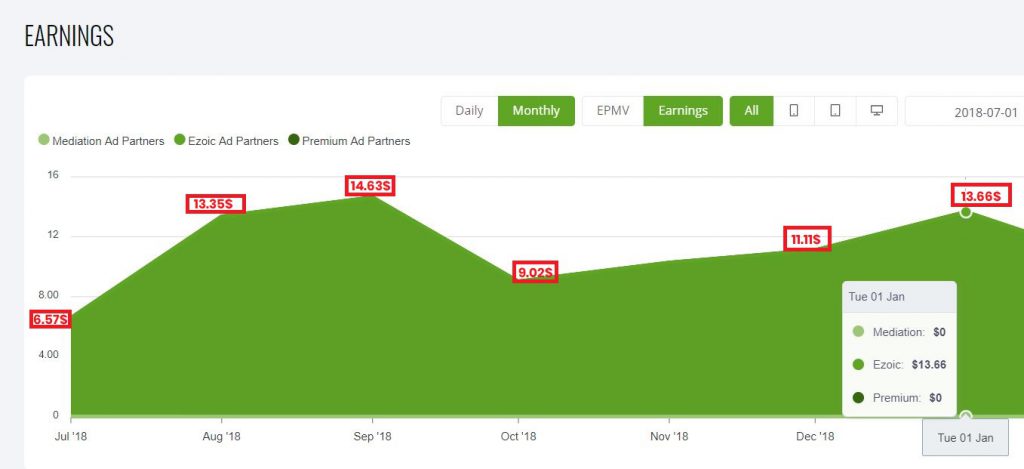Switch the chart to EPMV

(x=613, y=111)
